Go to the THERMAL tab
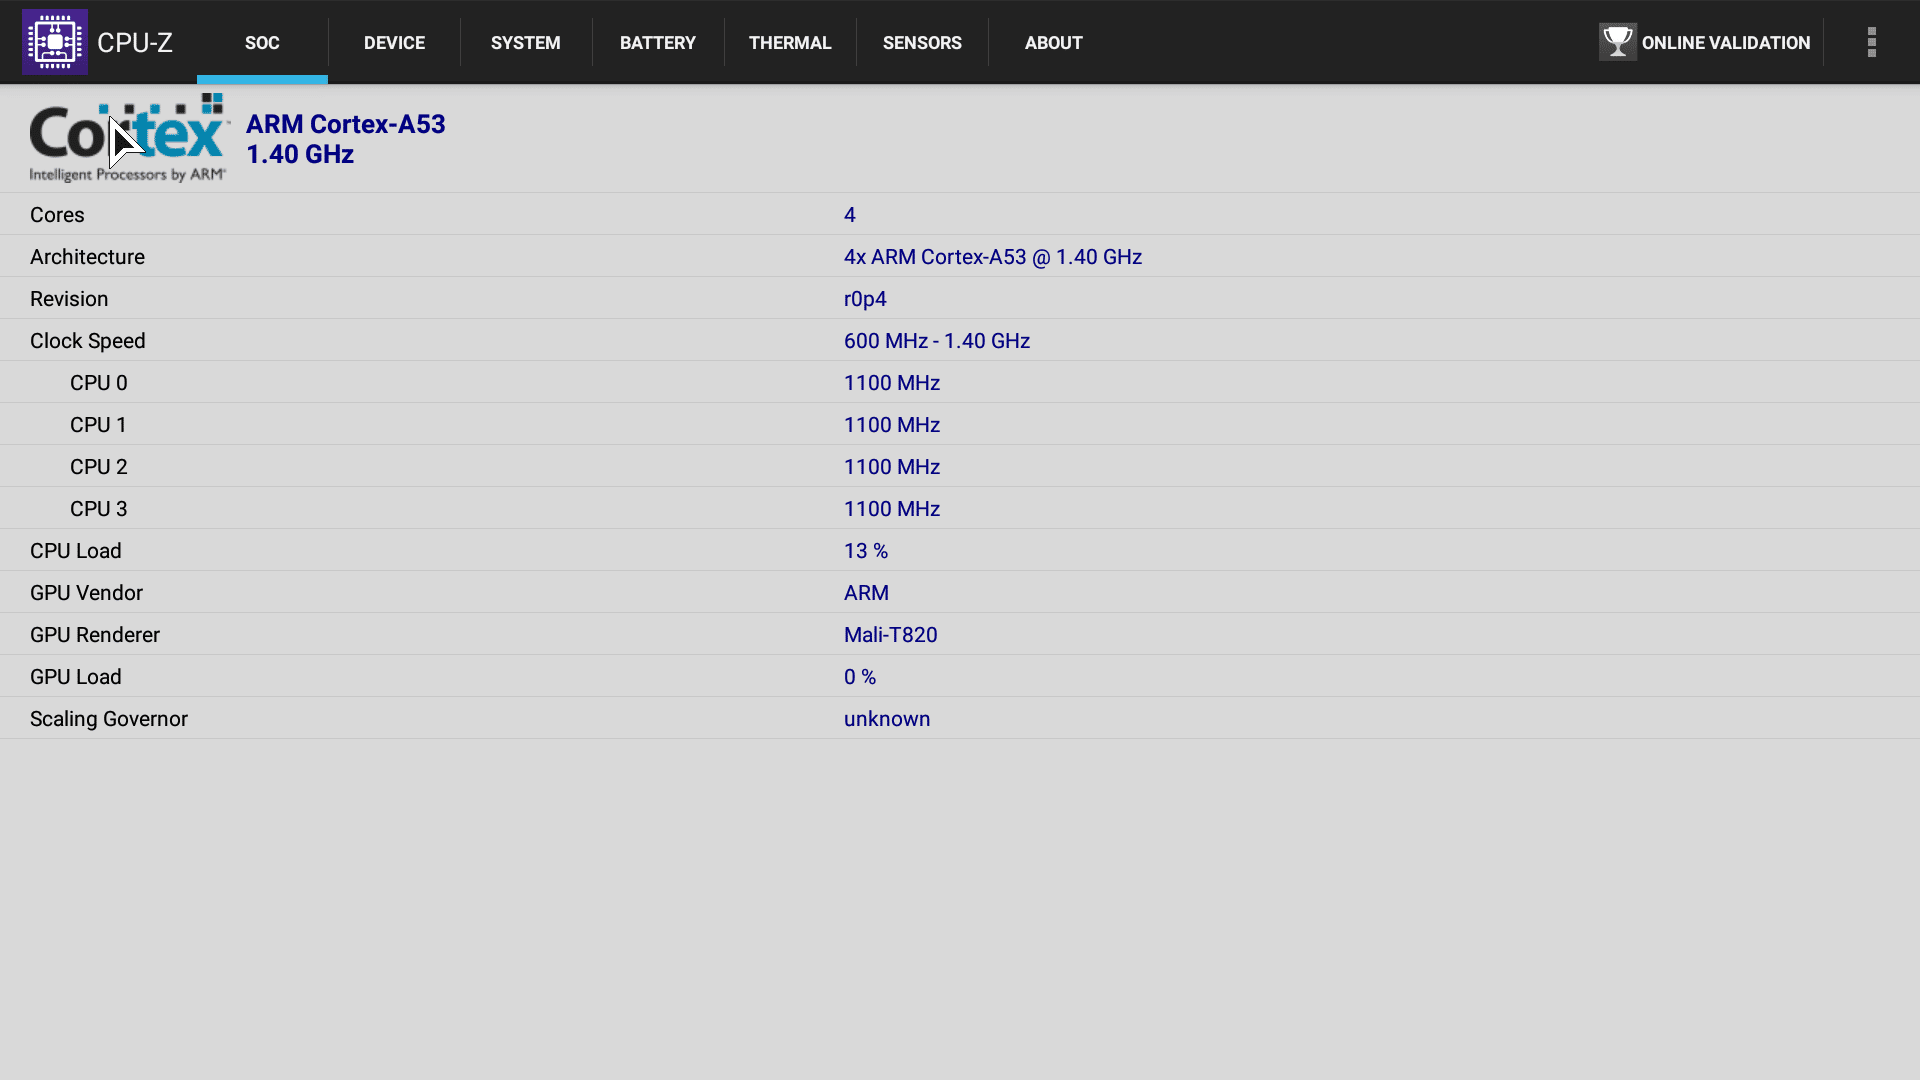 pyautogui.click(x=790, y=43)
